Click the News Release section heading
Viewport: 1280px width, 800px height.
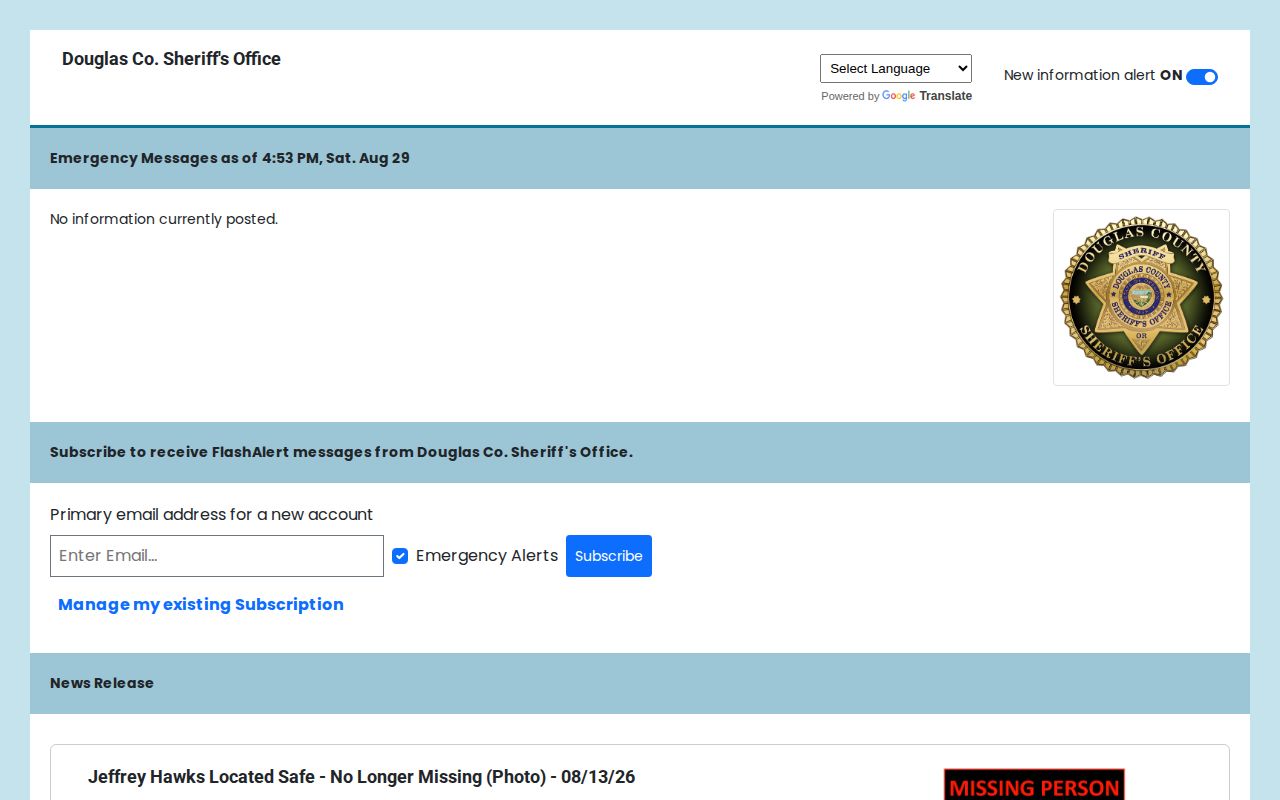point(102,683)
